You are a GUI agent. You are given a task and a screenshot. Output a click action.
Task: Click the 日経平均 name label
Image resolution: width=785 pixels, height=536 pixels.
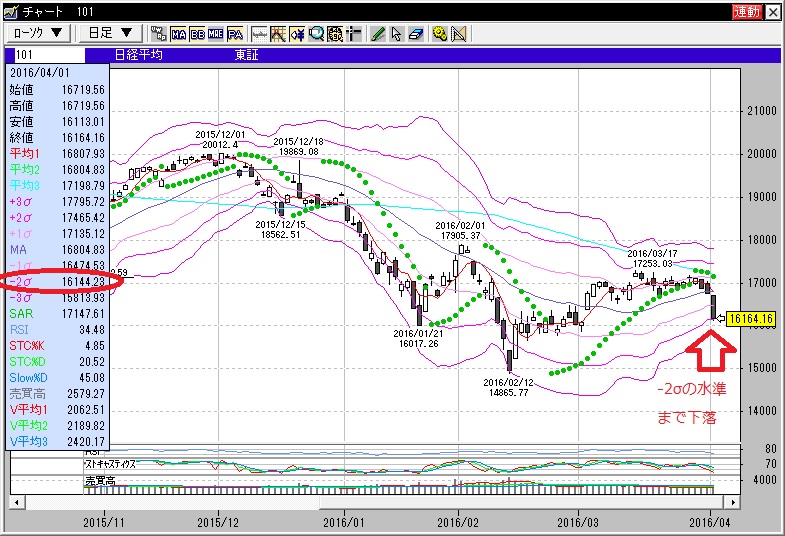point(139,55)
